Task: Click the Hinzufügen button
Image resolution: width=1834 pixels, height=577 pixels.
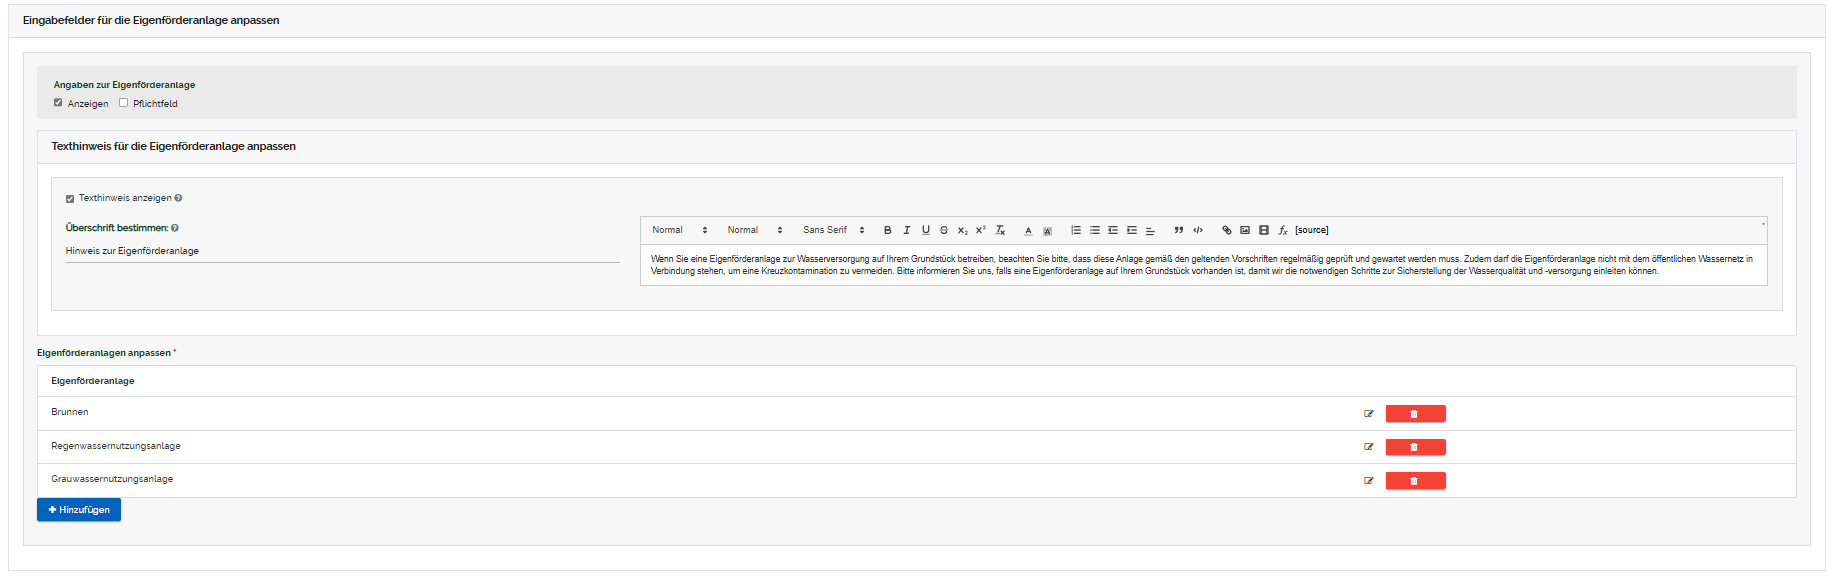Action: coord(79,510)
